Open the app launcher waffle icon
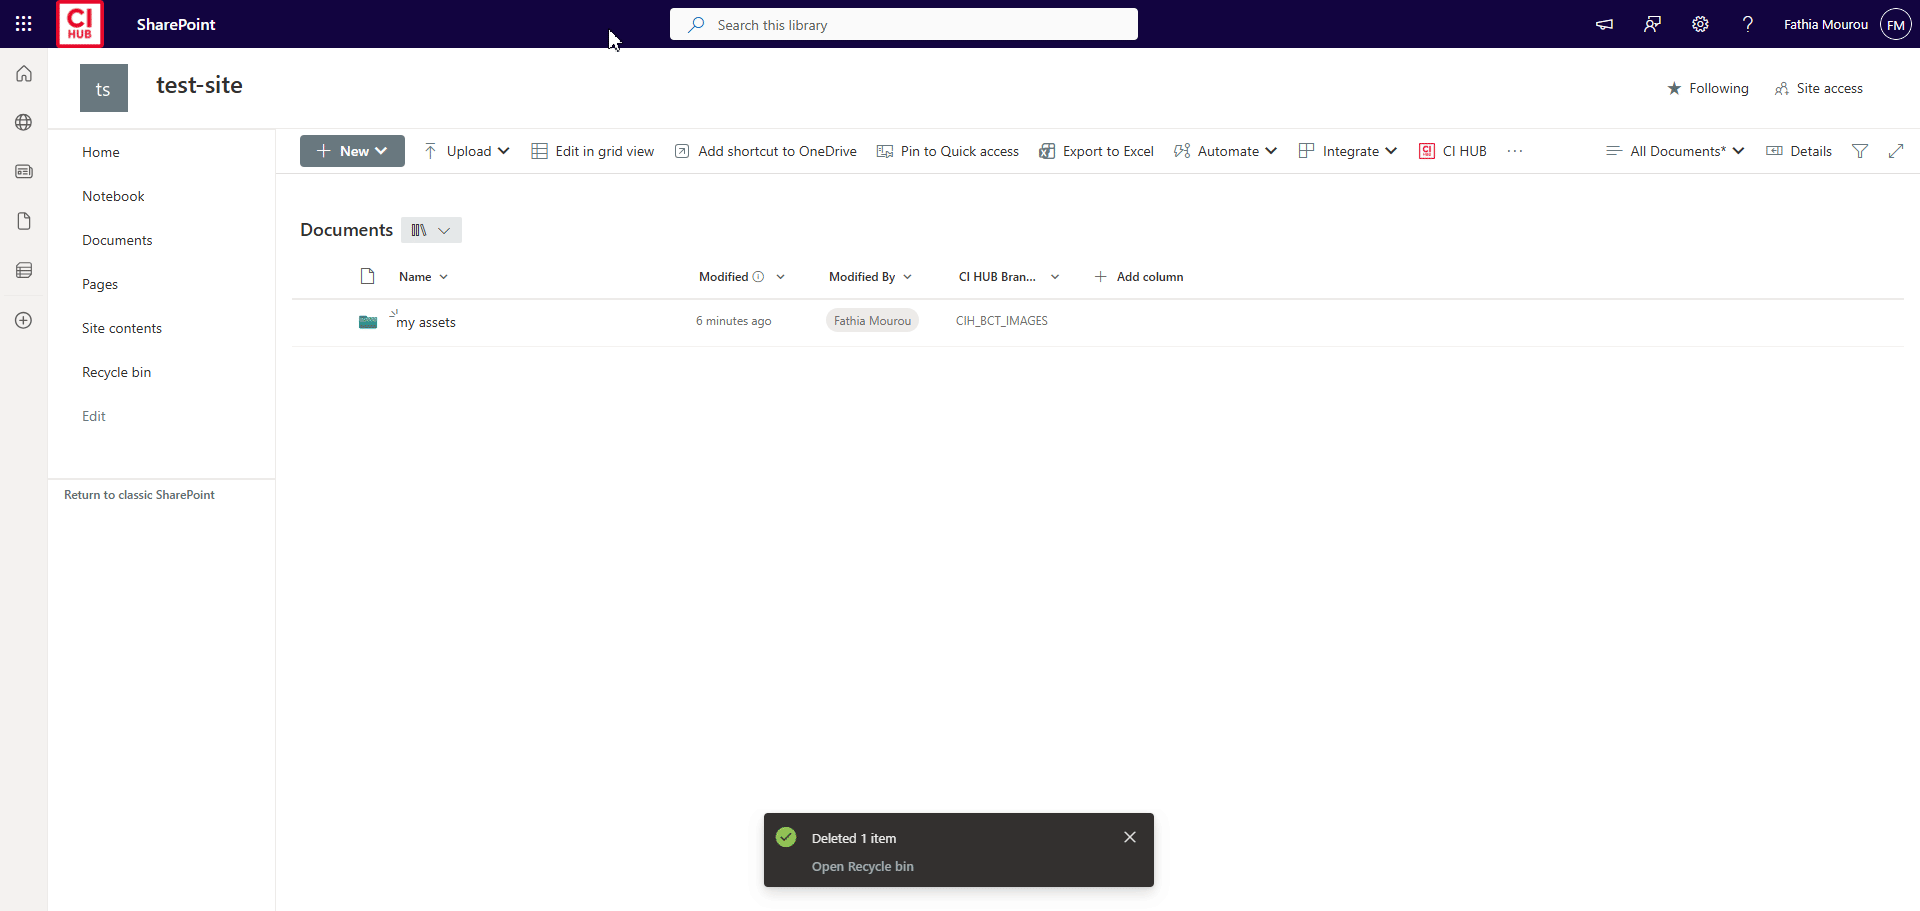 tap(24, 24)
